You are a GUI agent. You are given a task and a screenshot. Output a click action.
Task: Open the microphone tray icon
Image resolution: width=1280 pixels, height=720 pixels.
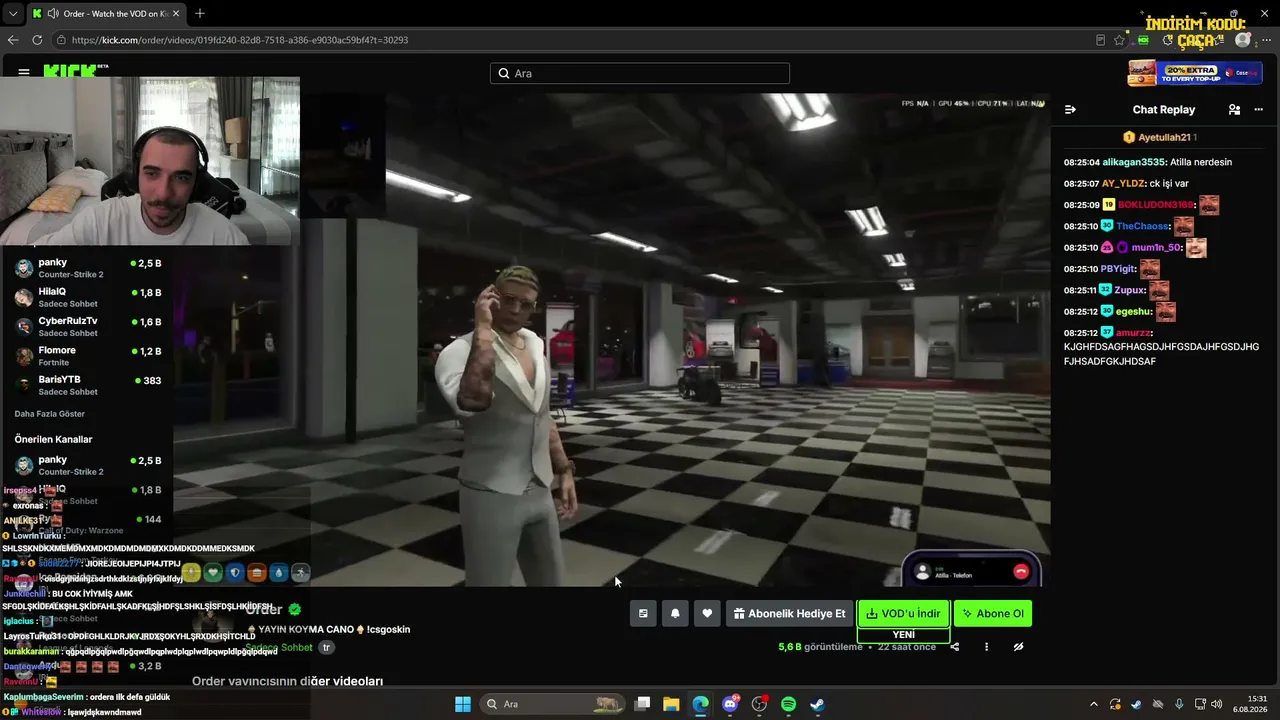pyautogui.click(x=1179, y=704)
